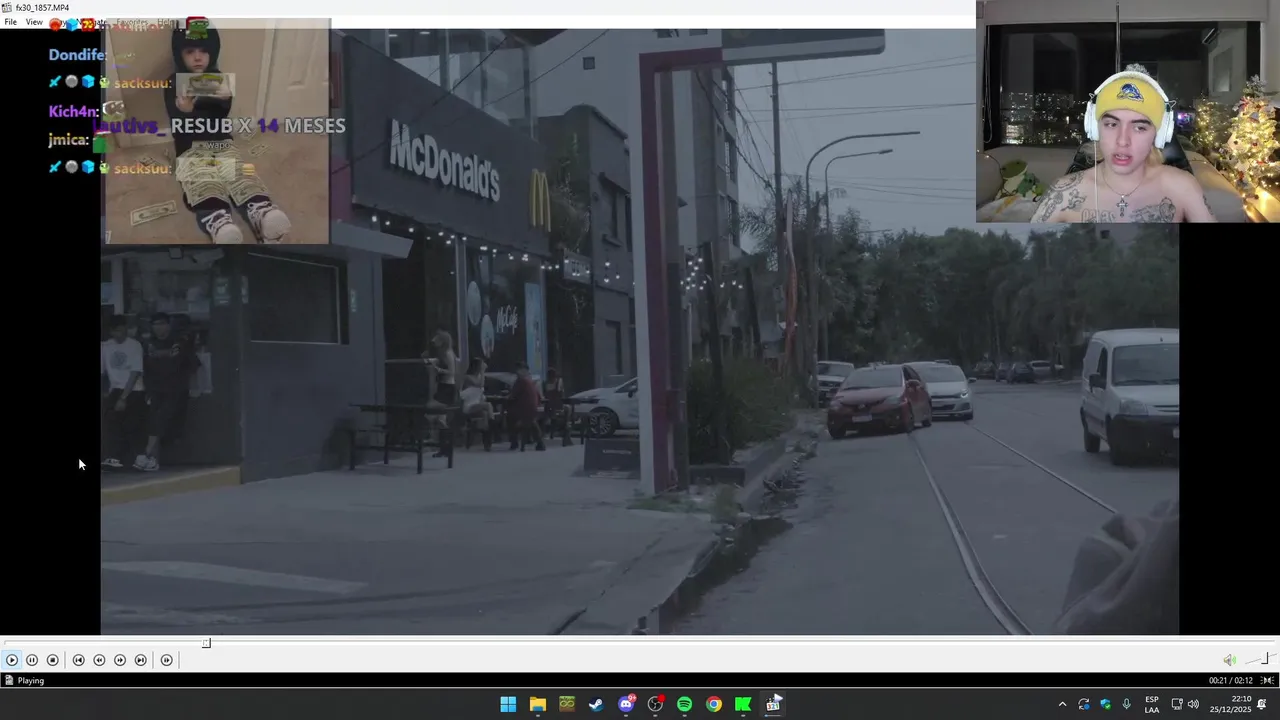This screenshot has width=1280, height=720.
Task: Stop the video with the Stop button
Action: pos(53,660)
